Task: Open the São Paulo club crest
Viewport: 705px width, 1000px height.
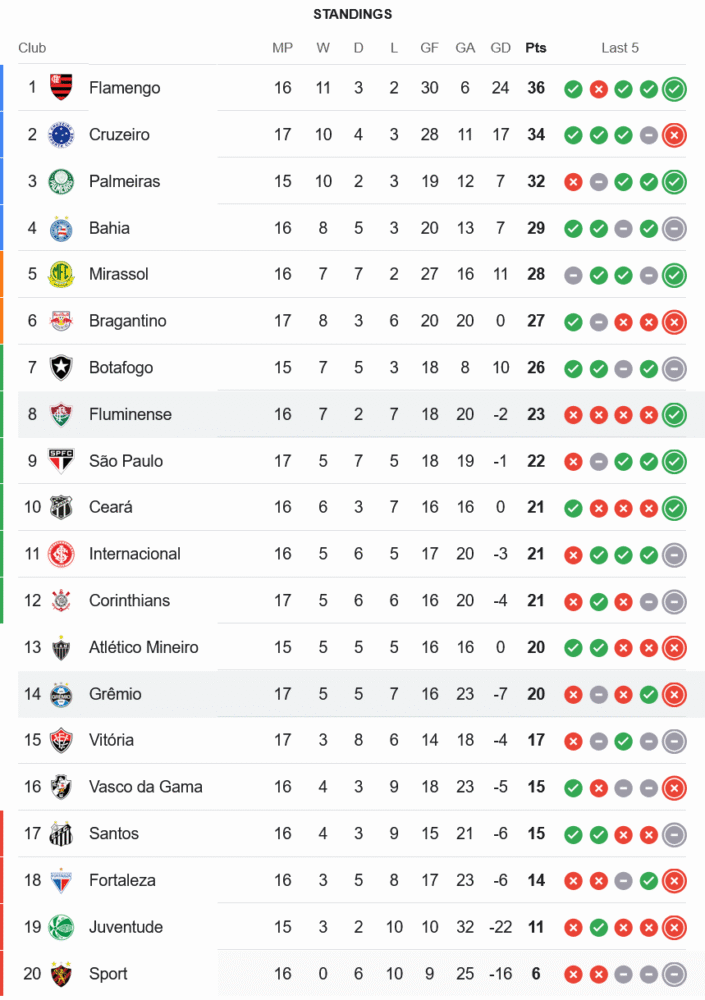Action: coord(61,461)
